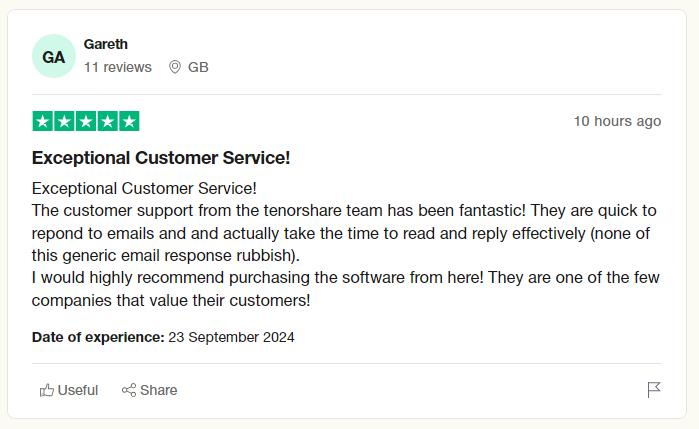Click the "10 hours ago" timestamp
The image size is (699, 429).
(617, 121)
